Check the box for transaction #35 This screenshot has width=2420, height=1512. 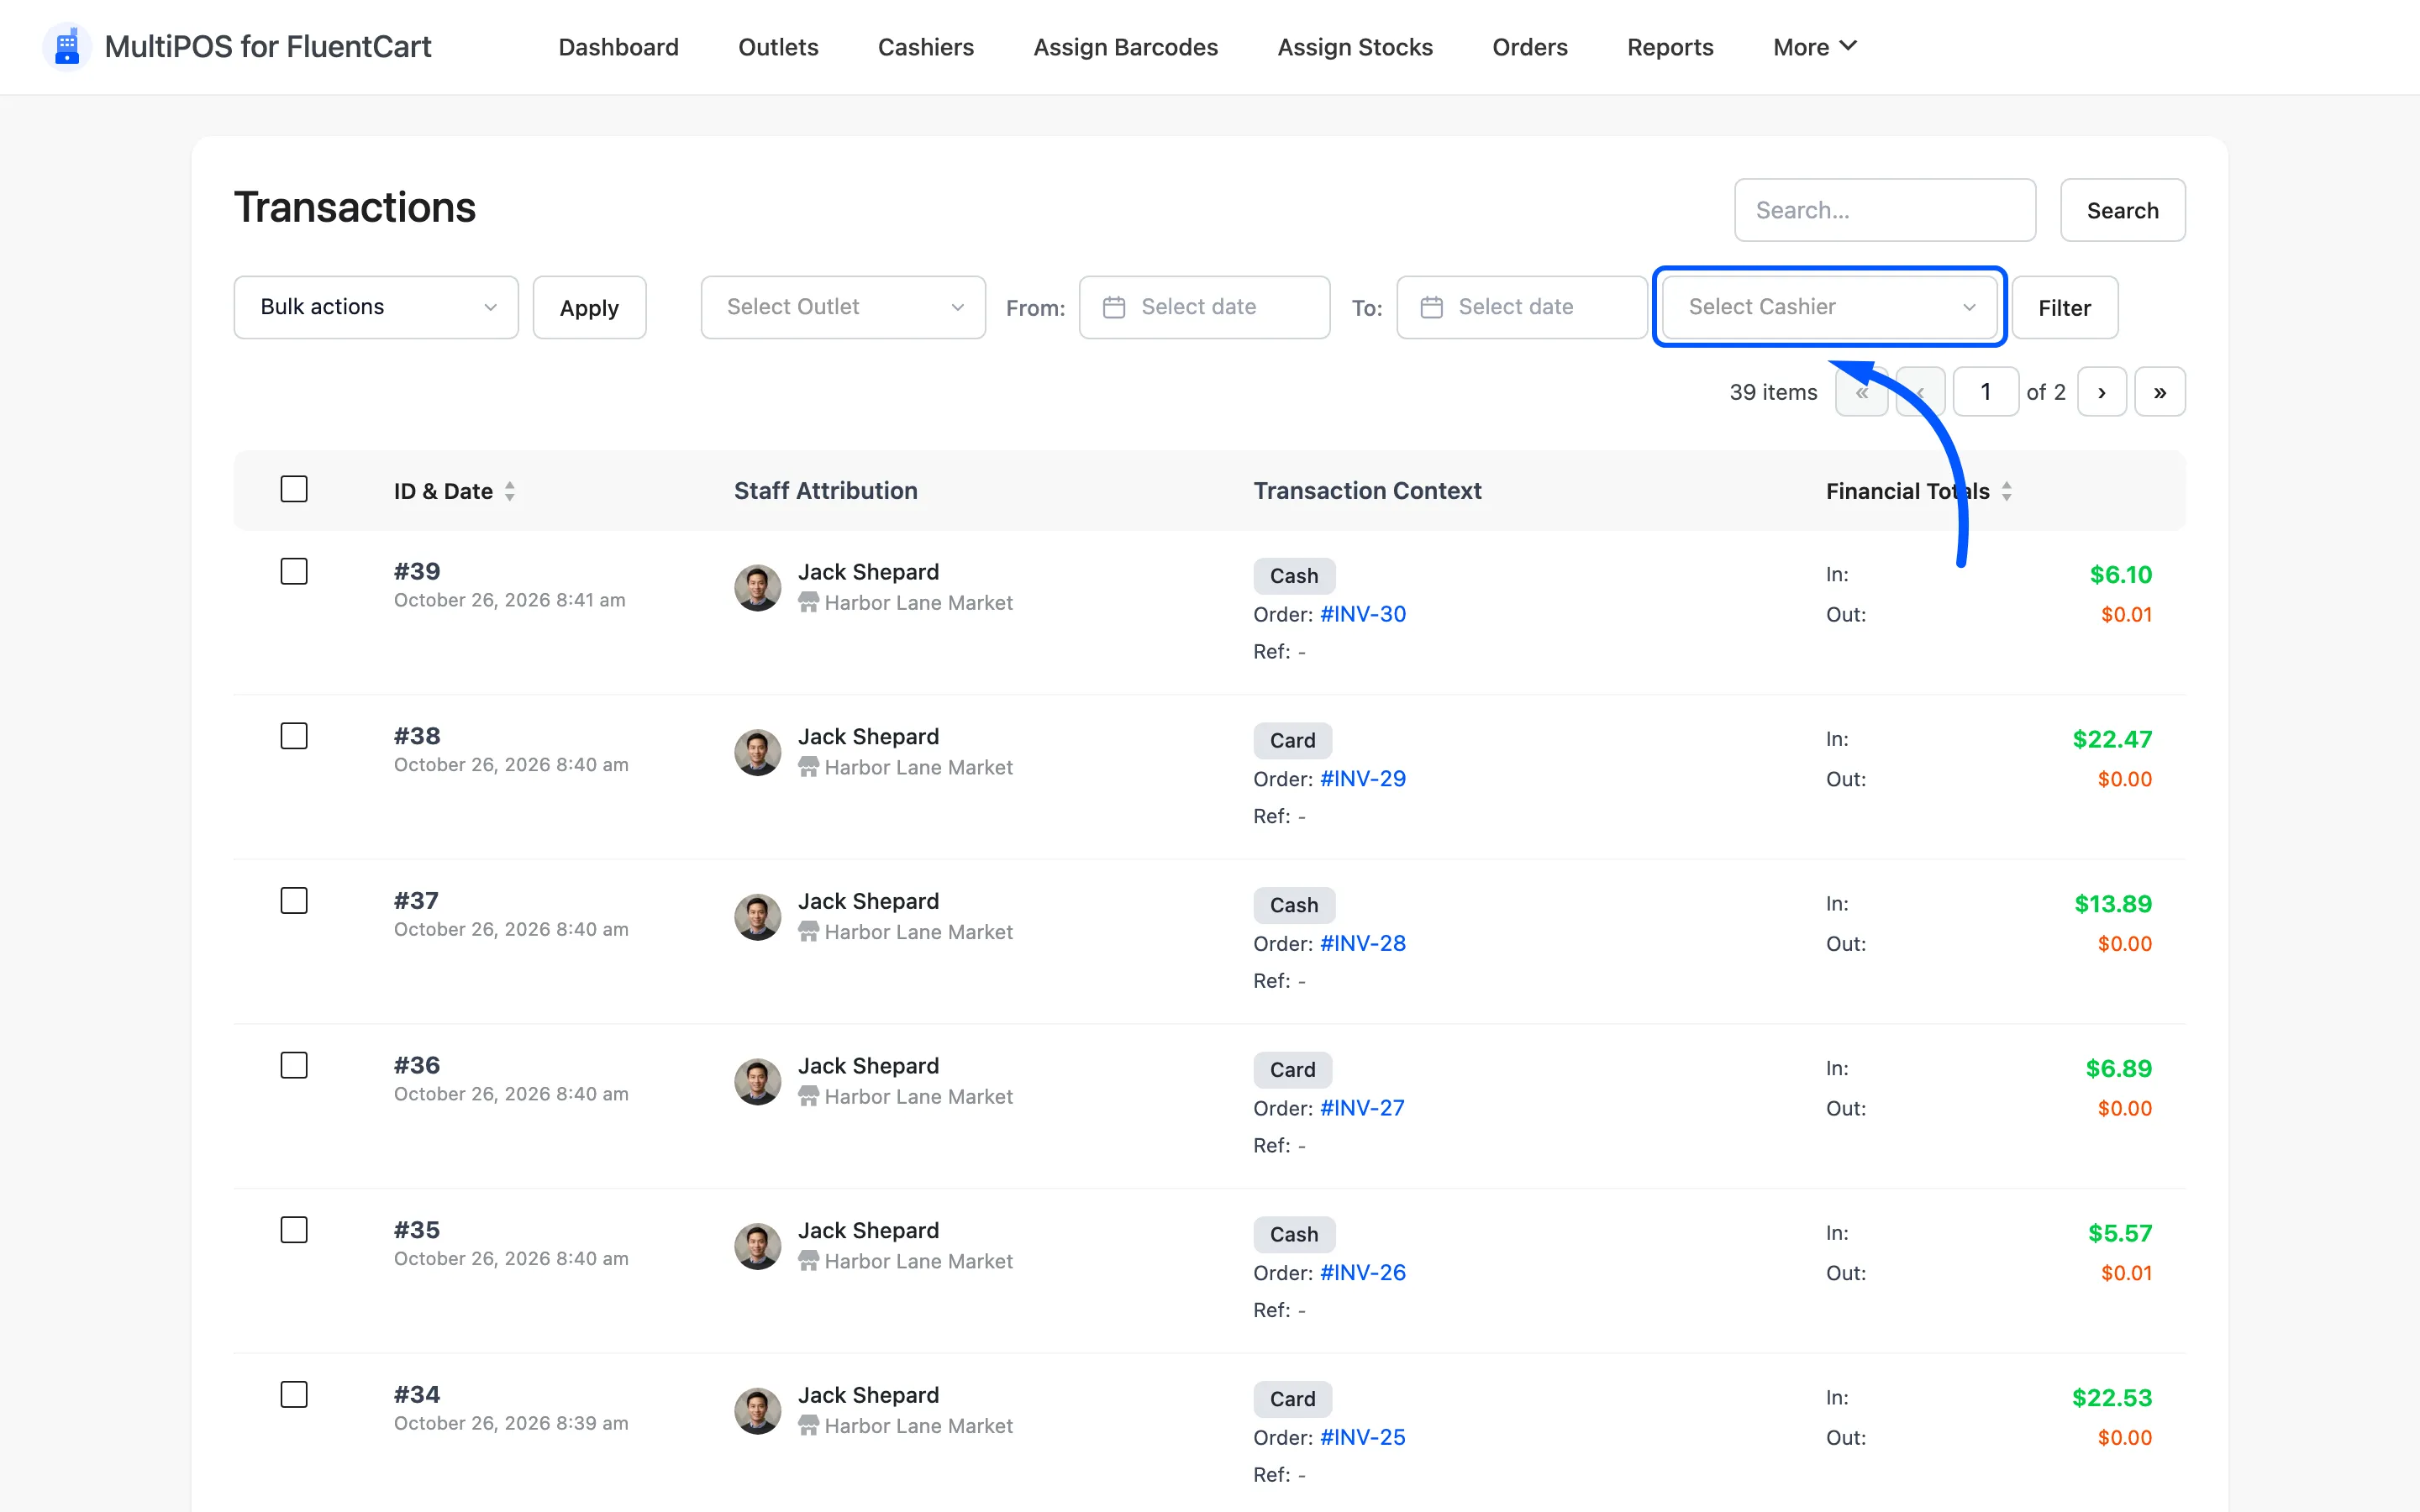pos(294,1230)
